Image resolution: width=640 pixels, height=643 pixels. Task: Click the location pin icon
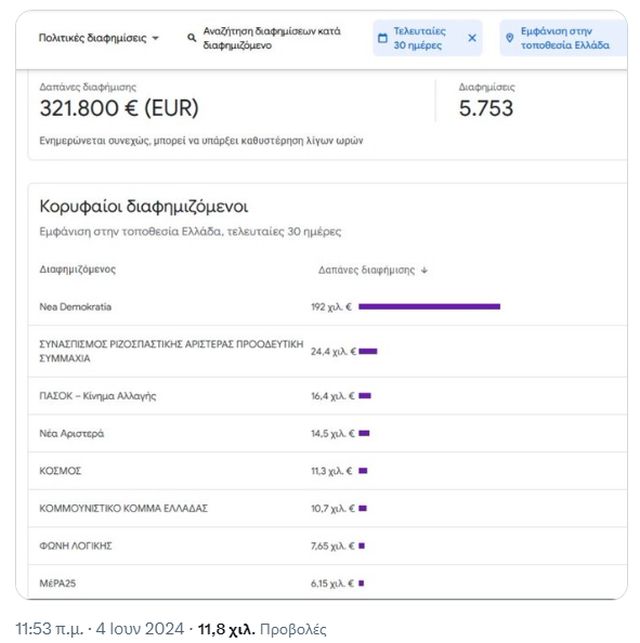509,38
